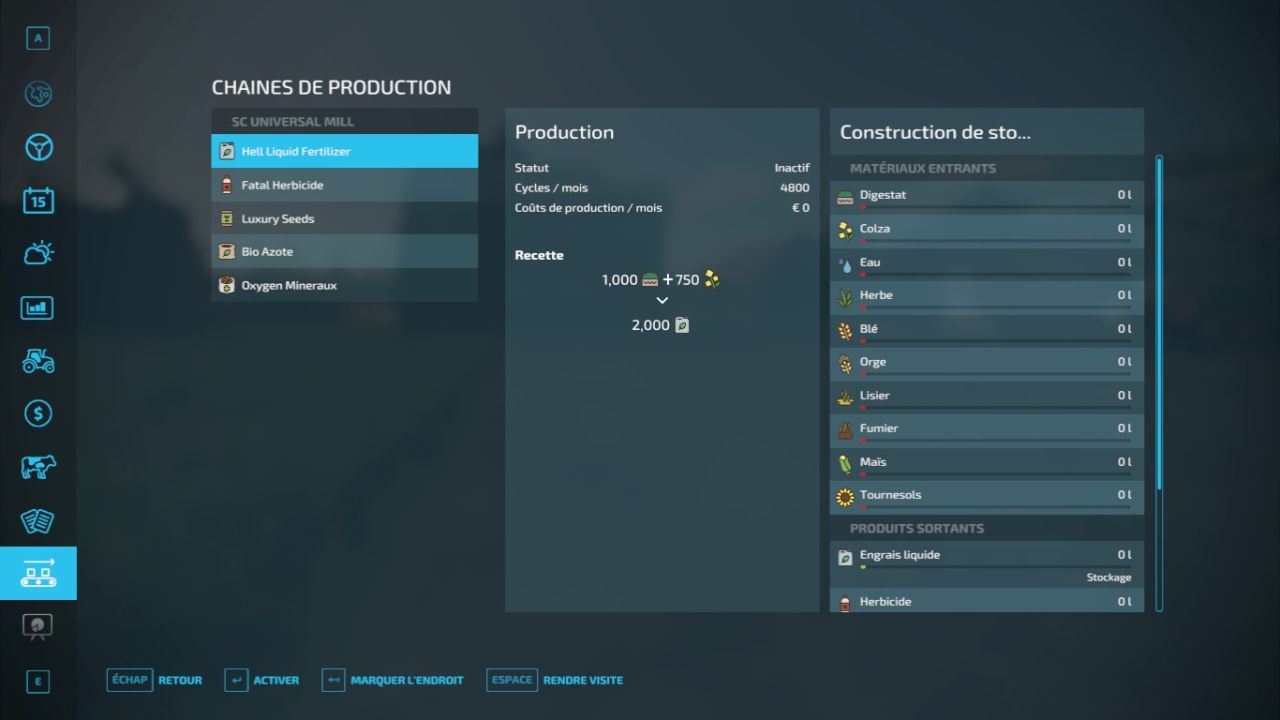Viewport: 1280px width, 720px height.
Task: Click the A key page-up icon
Action: pyautogui.click(x=38, y=39)
